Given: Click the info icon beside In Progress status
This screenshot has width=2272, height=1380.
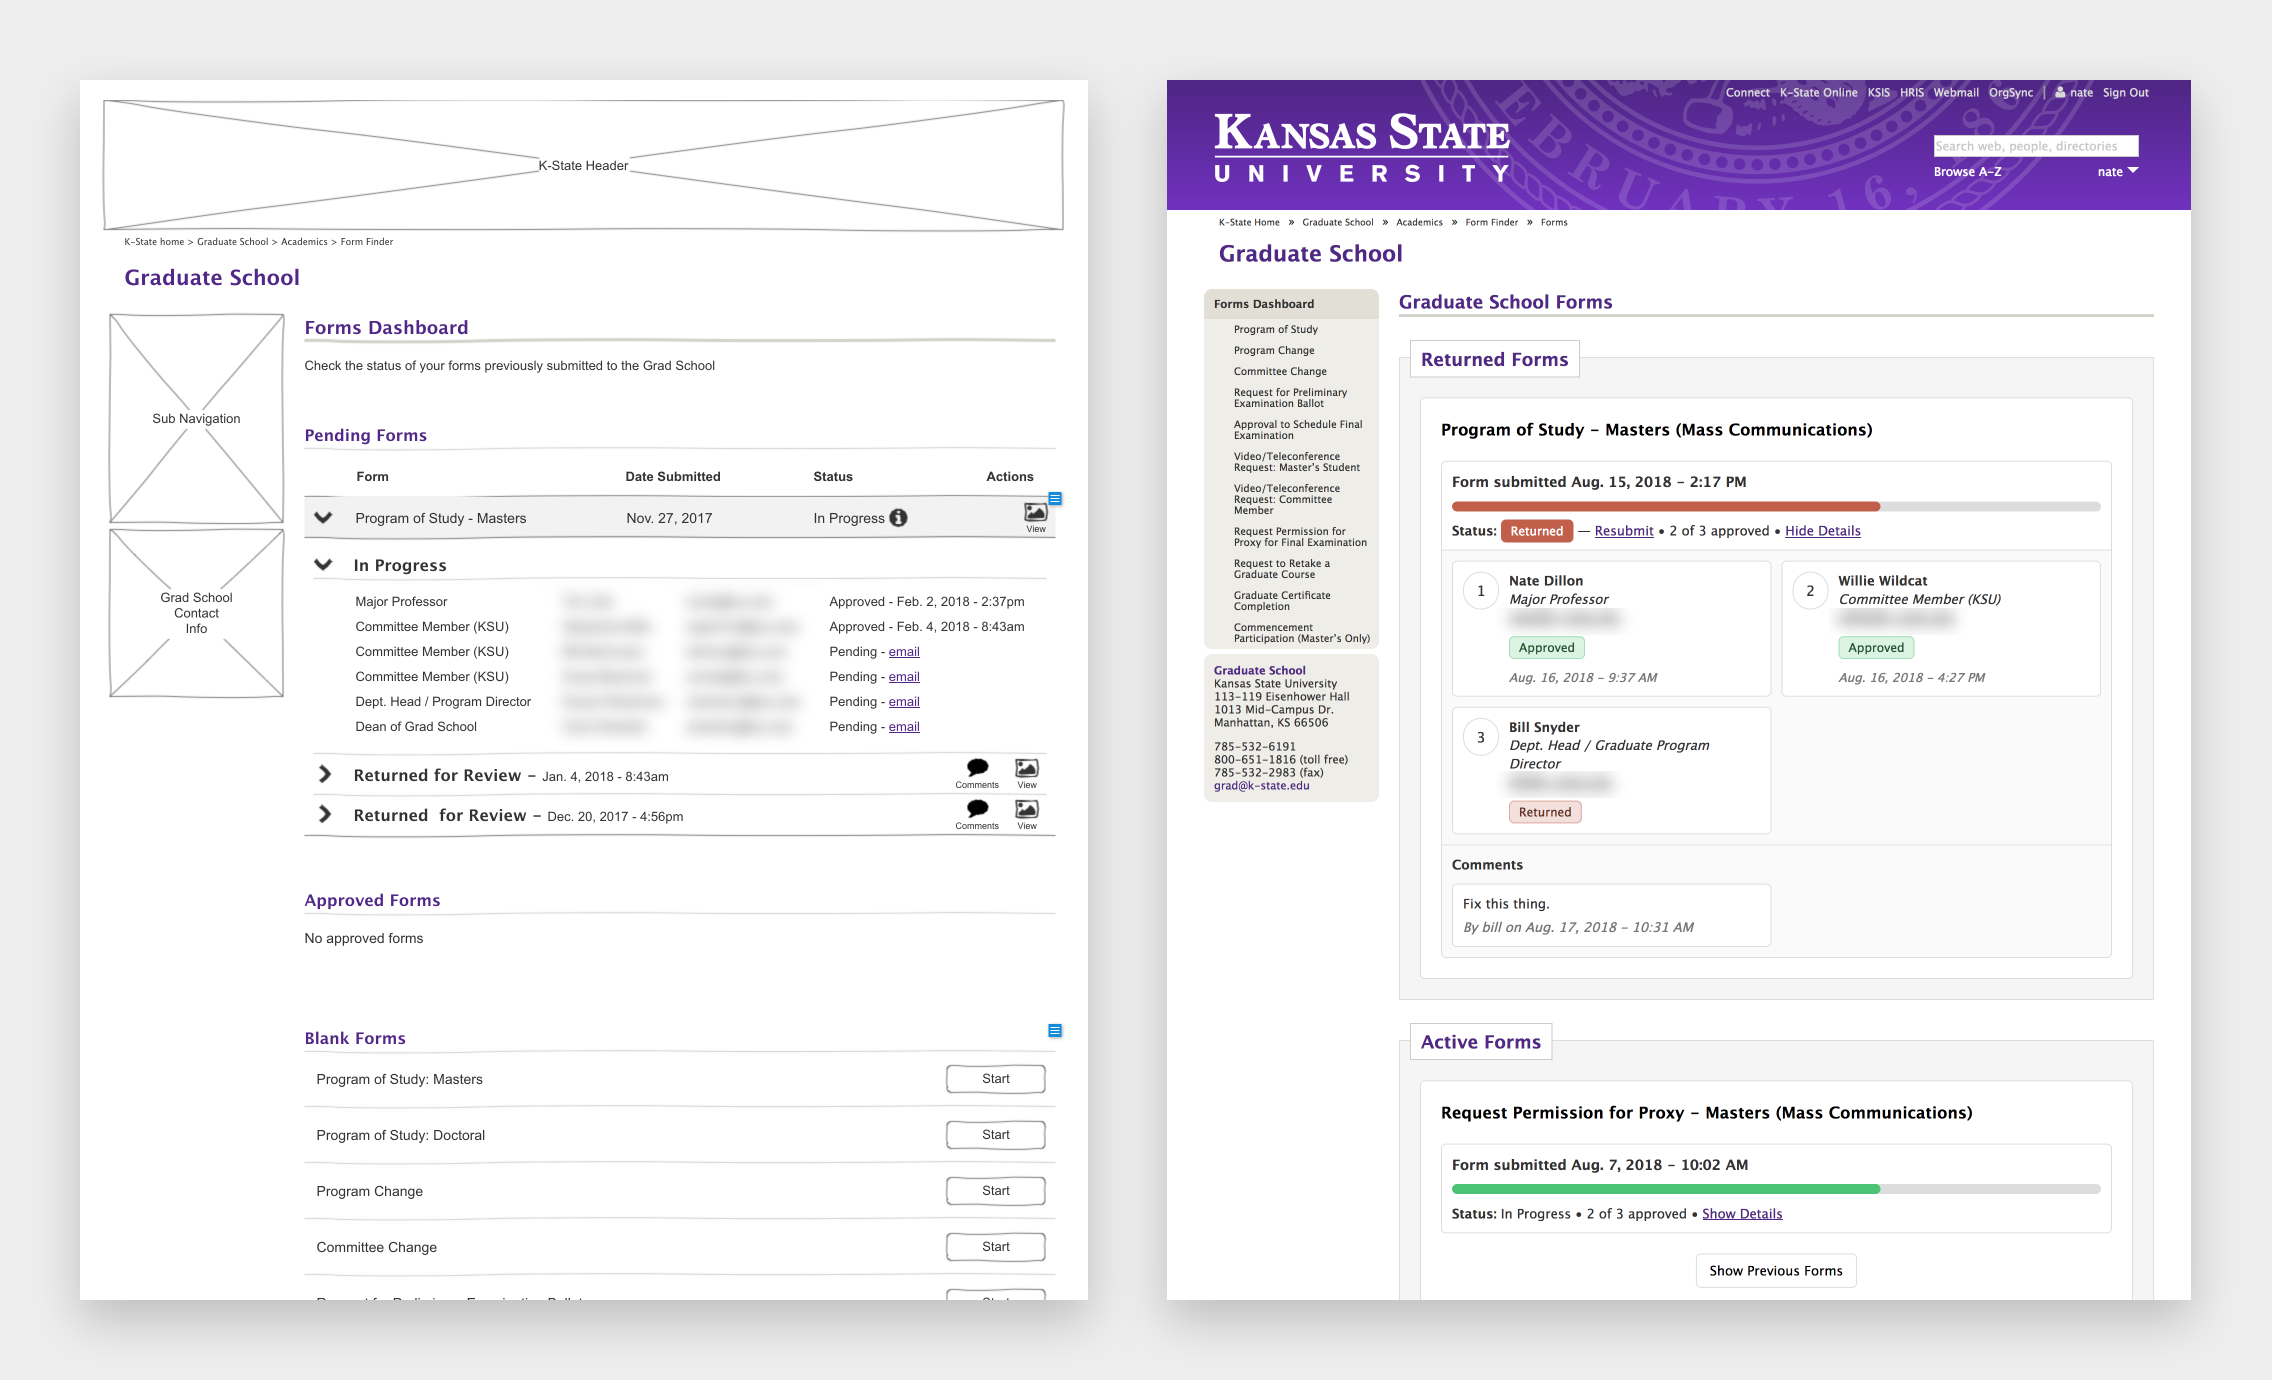Looking at the screenshot, I should [x=898, y=518].
